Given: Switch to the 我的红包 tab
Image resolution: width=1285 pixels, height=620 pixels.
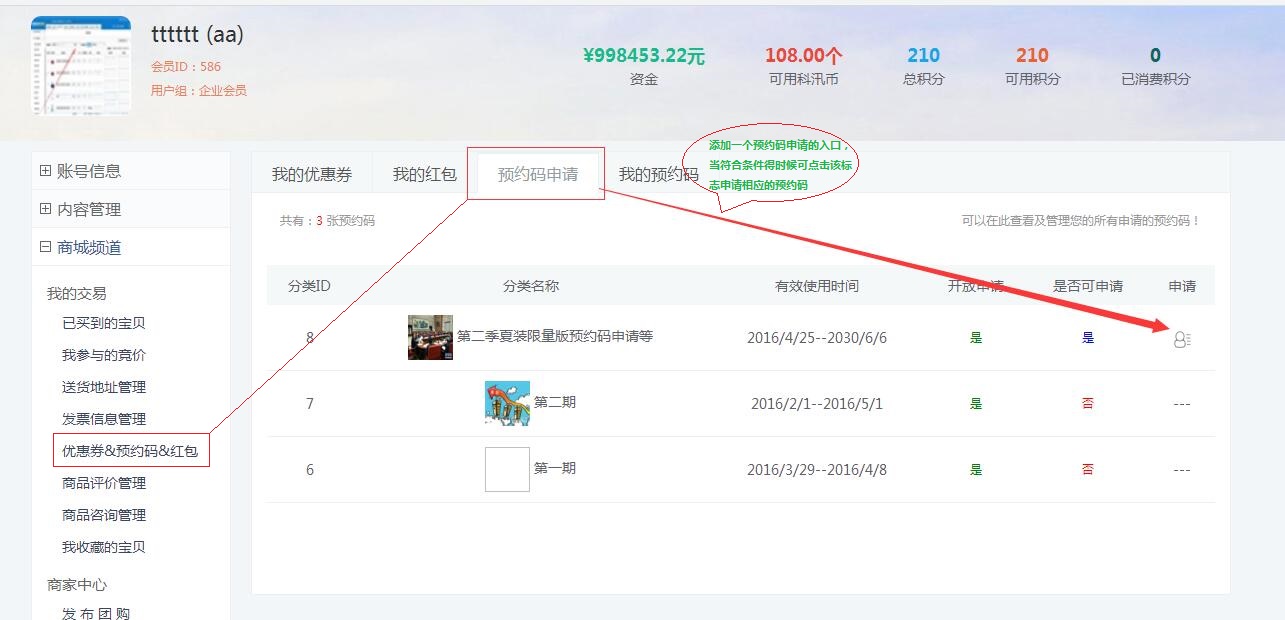Looking at the screenshot, I should pos(424,174).
